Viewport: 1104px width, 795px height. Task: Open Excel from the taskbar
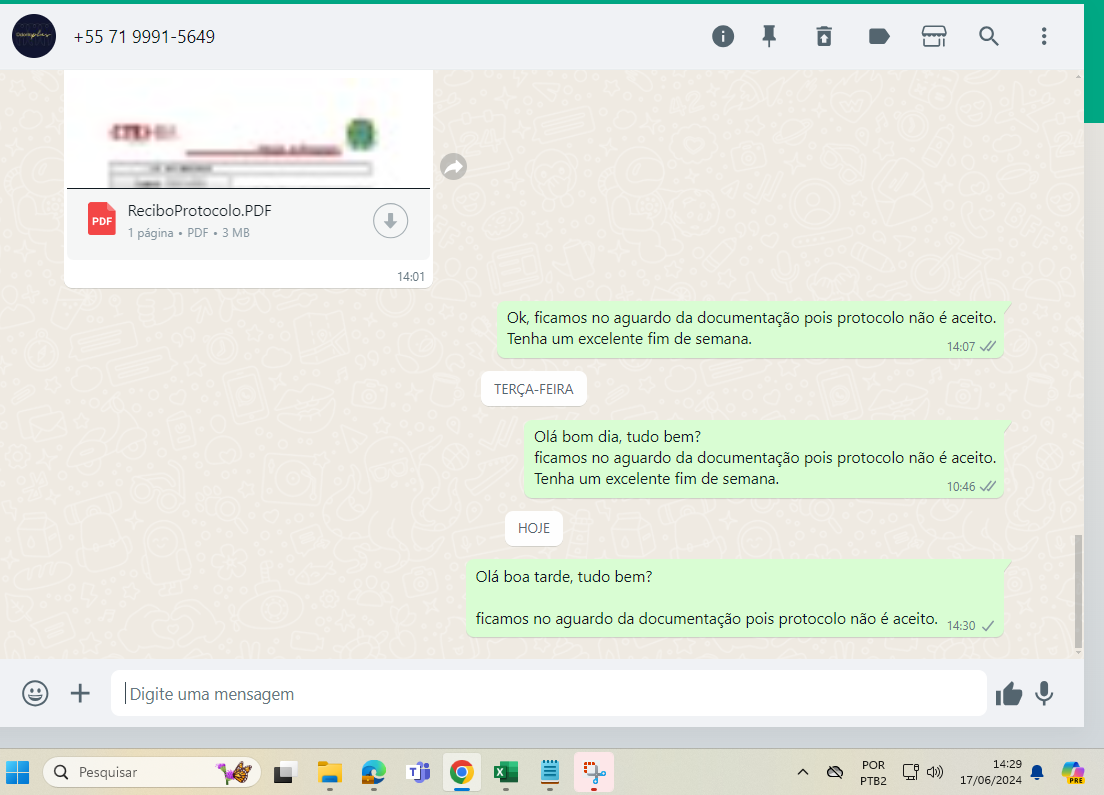[x=505, y=772]
